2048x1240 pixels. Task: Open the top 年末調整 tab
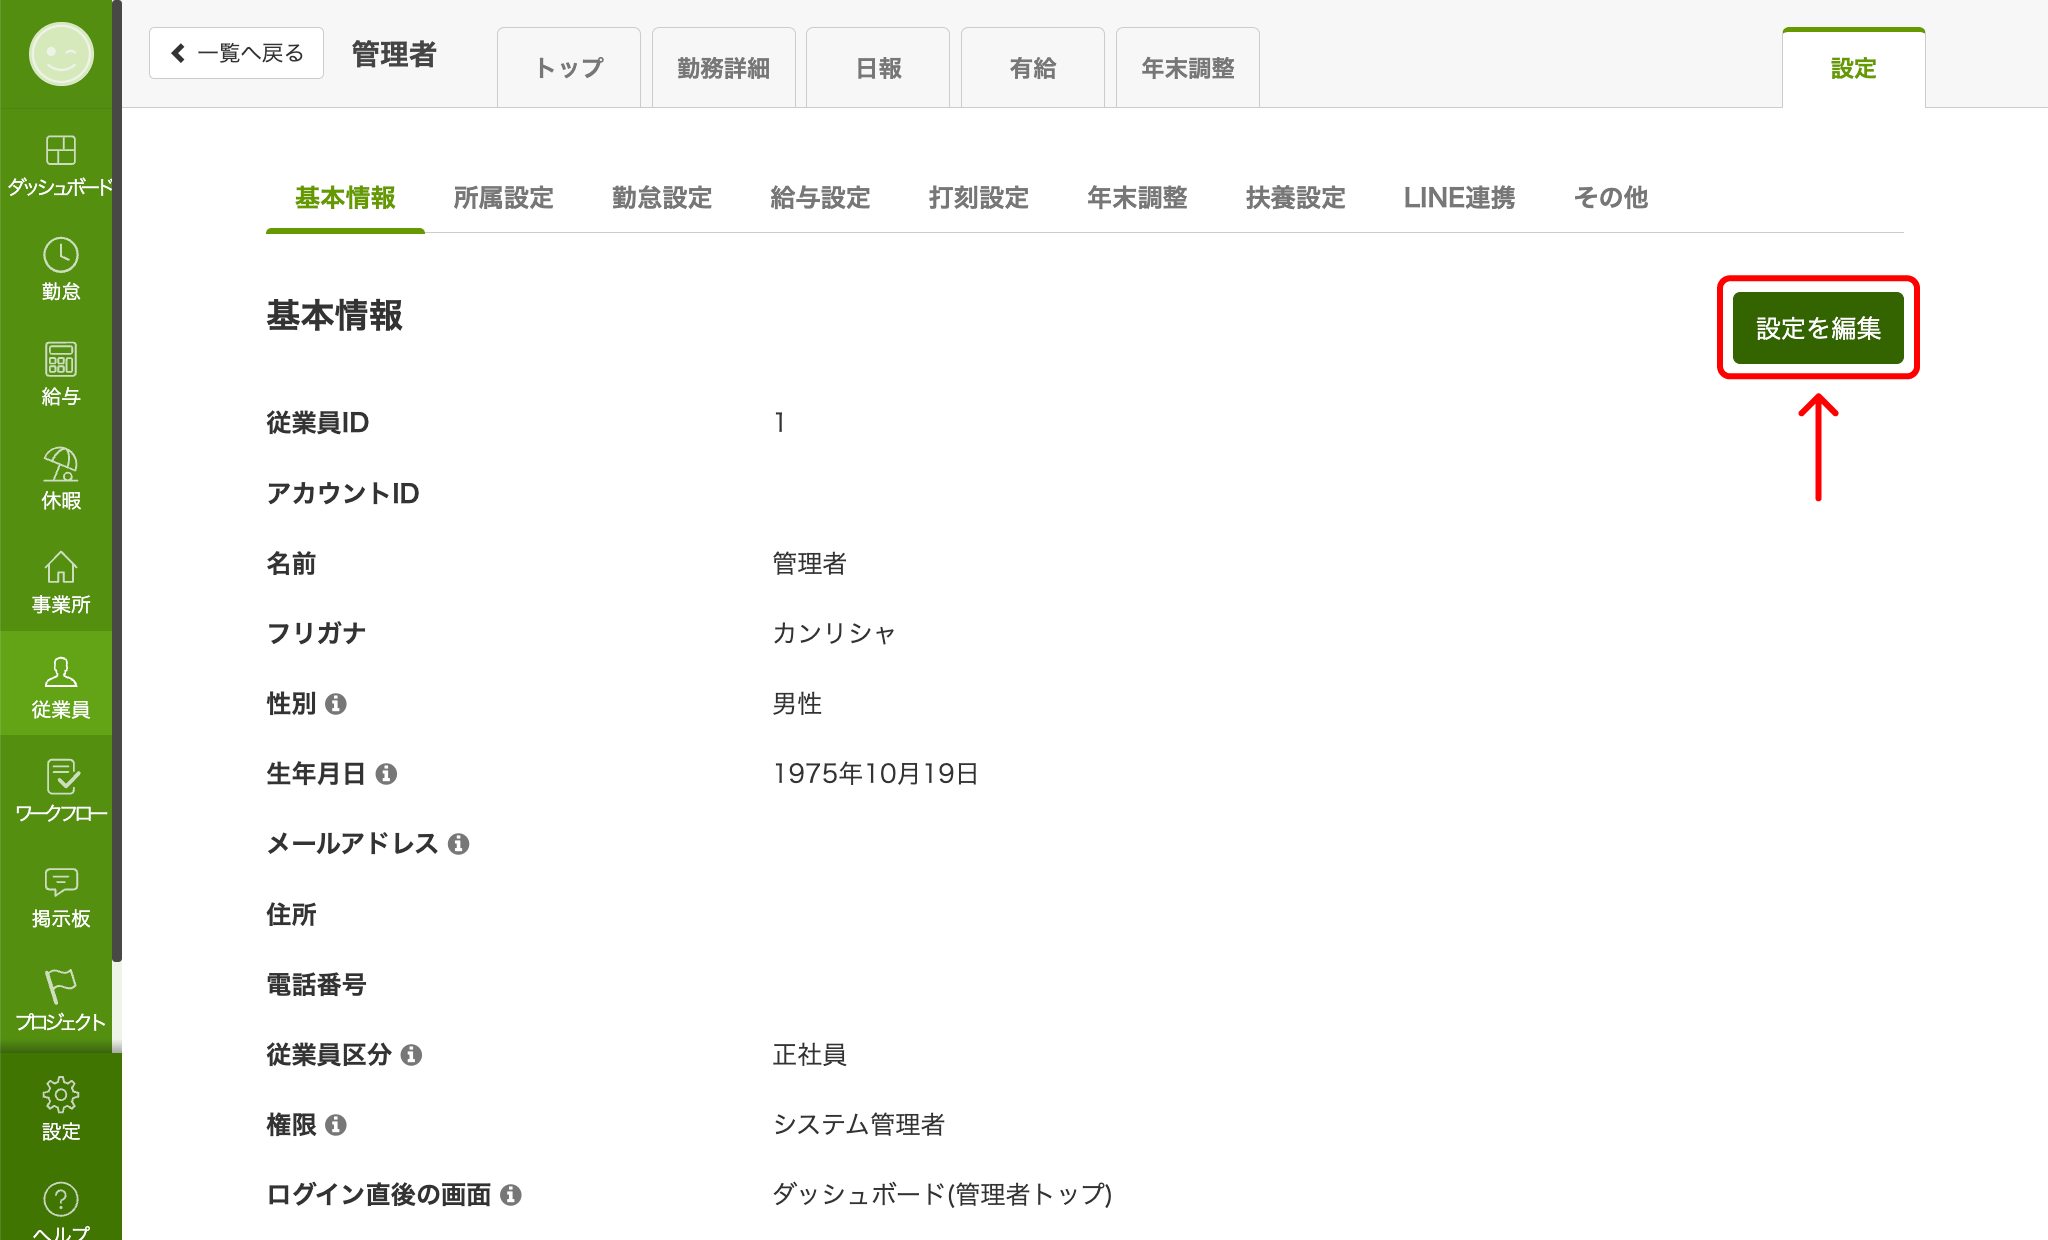1188,68
